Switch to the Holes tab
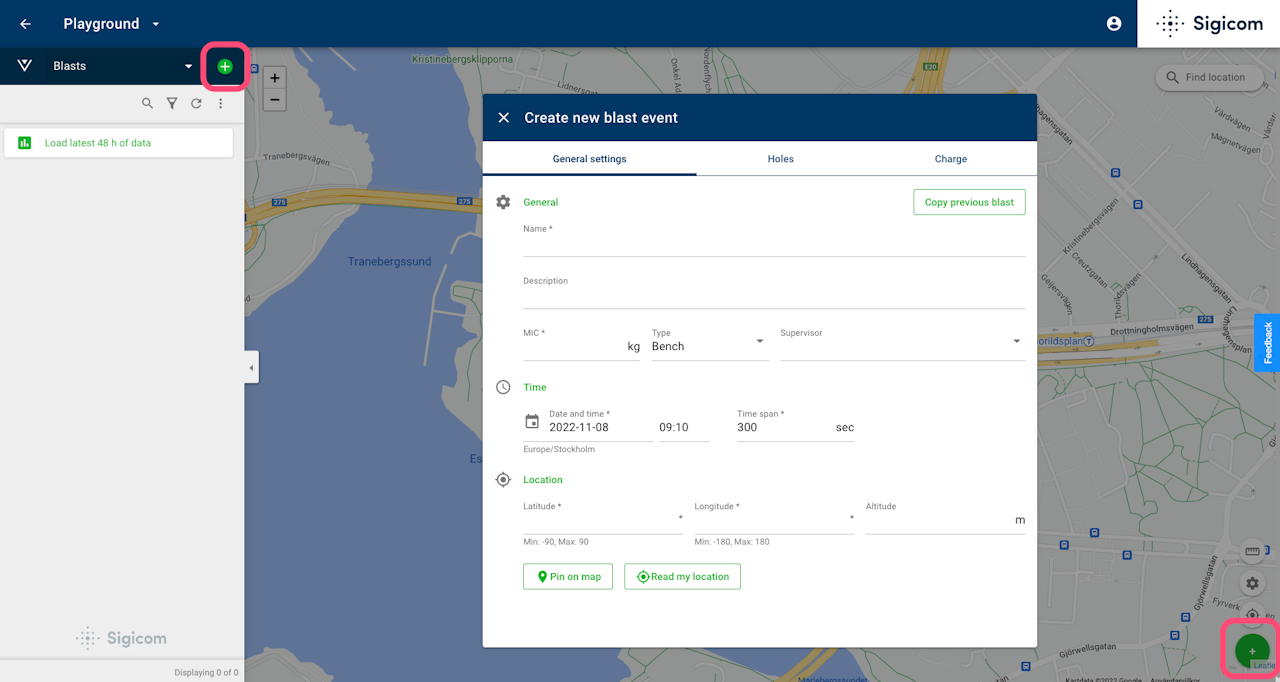 (780, 159)
